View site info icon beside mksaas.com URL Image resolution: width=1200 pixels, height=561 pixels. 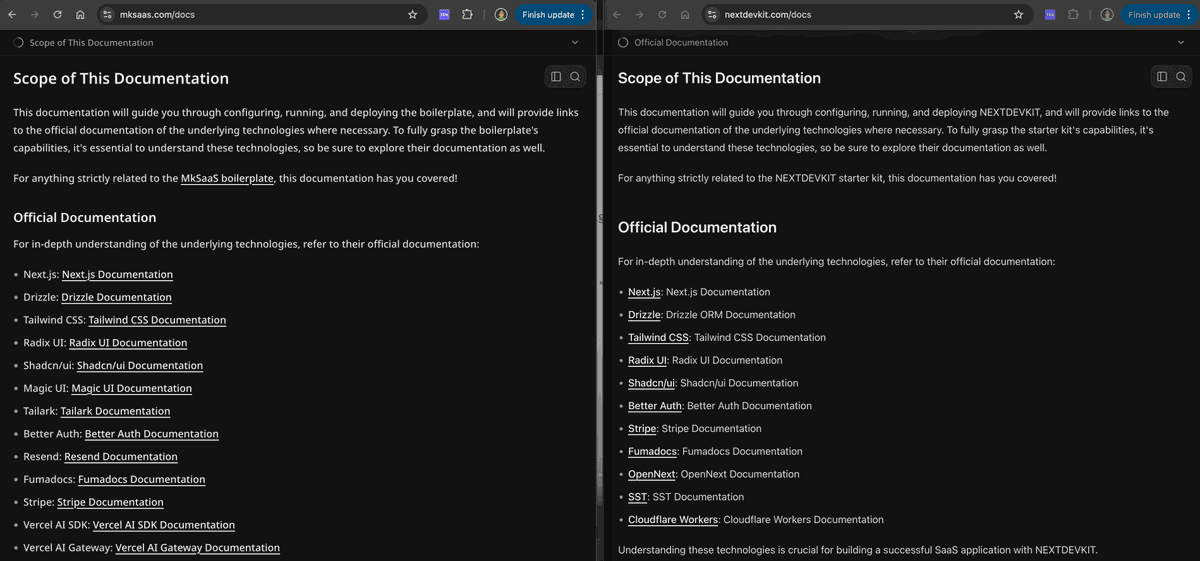(108, 15)
